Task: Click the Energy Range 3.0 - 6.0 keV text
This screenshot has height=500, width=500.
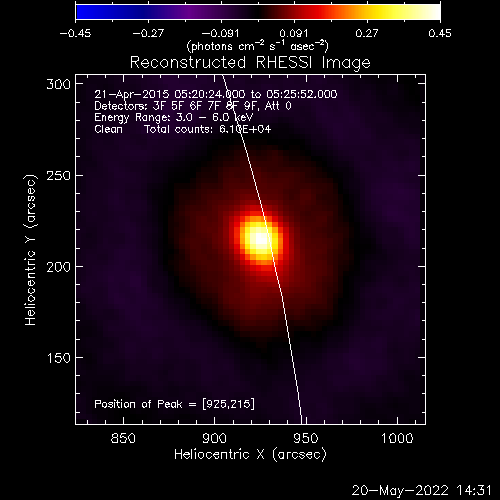Action: pos(174,118)
